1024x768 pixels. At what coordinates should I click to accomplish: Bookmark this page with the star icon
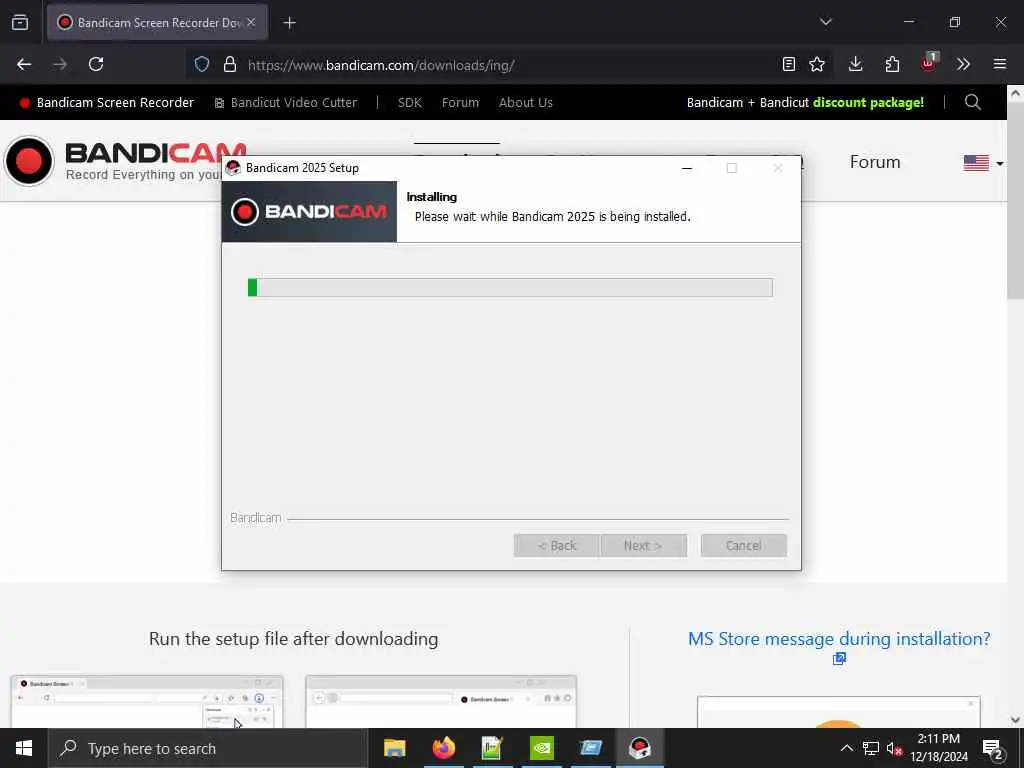[817, 64]
